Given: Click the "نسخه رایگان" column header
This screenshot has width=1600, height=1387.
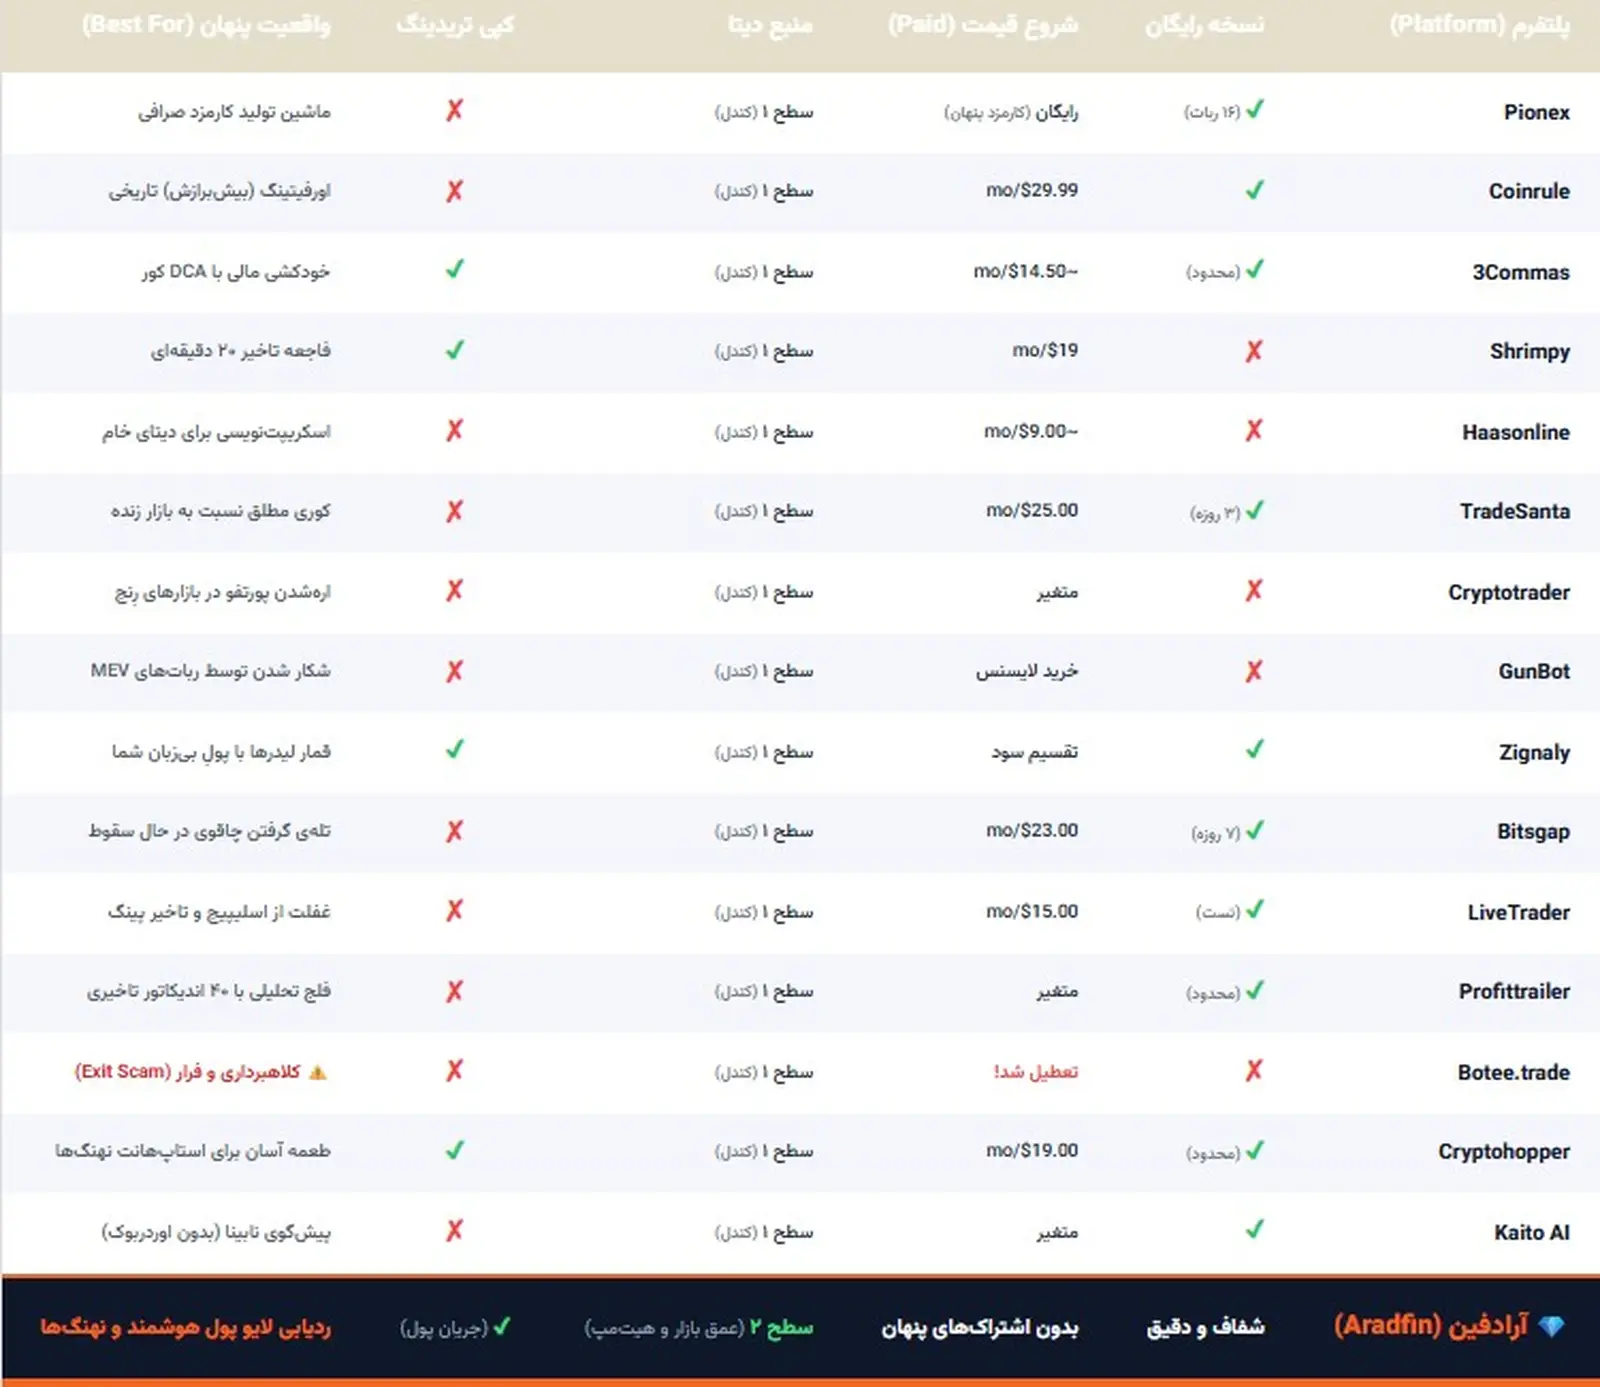Looking at the screenshot, I should point(1204,24).
